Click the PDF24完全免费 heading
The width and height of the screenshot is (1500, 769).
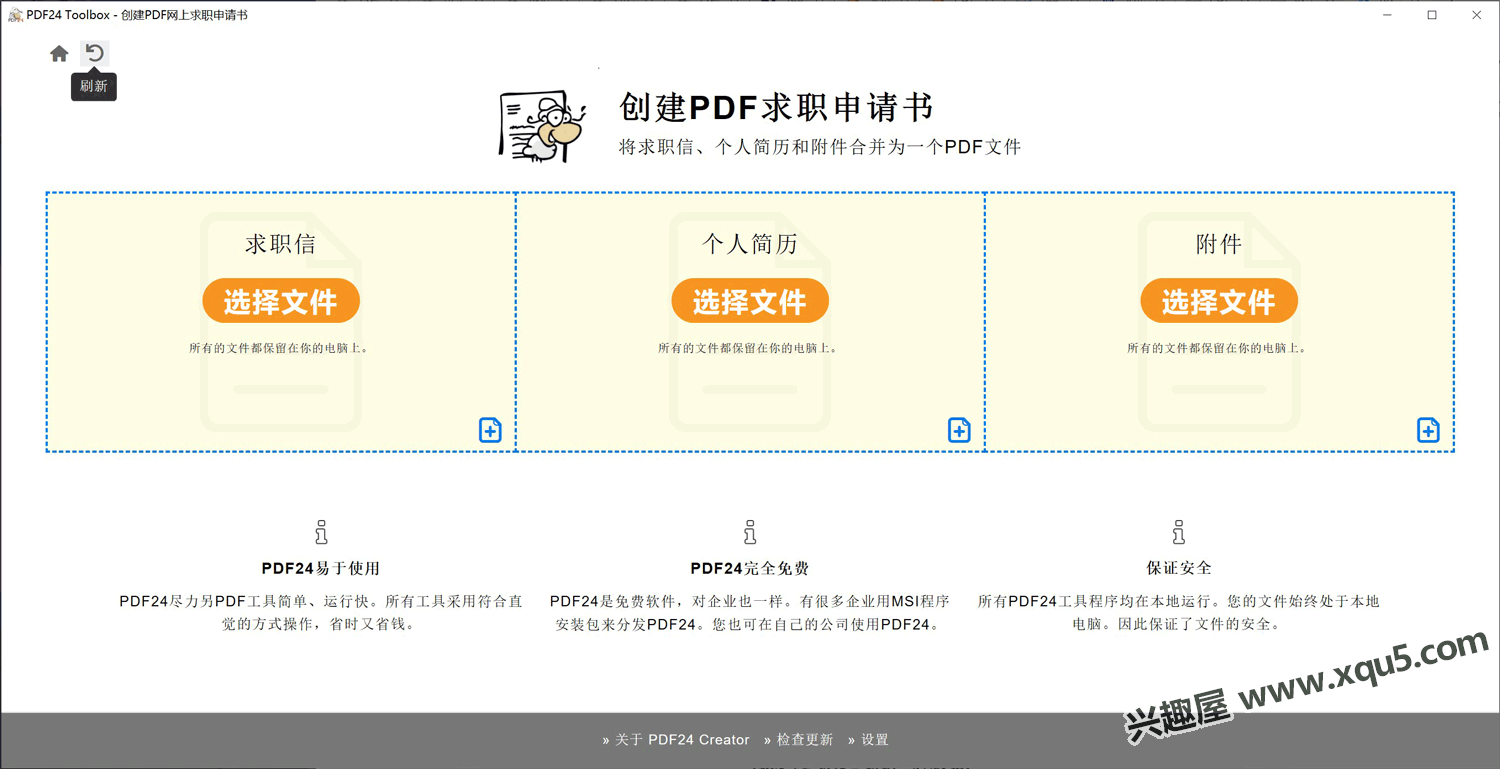click(x=750, y=568)
